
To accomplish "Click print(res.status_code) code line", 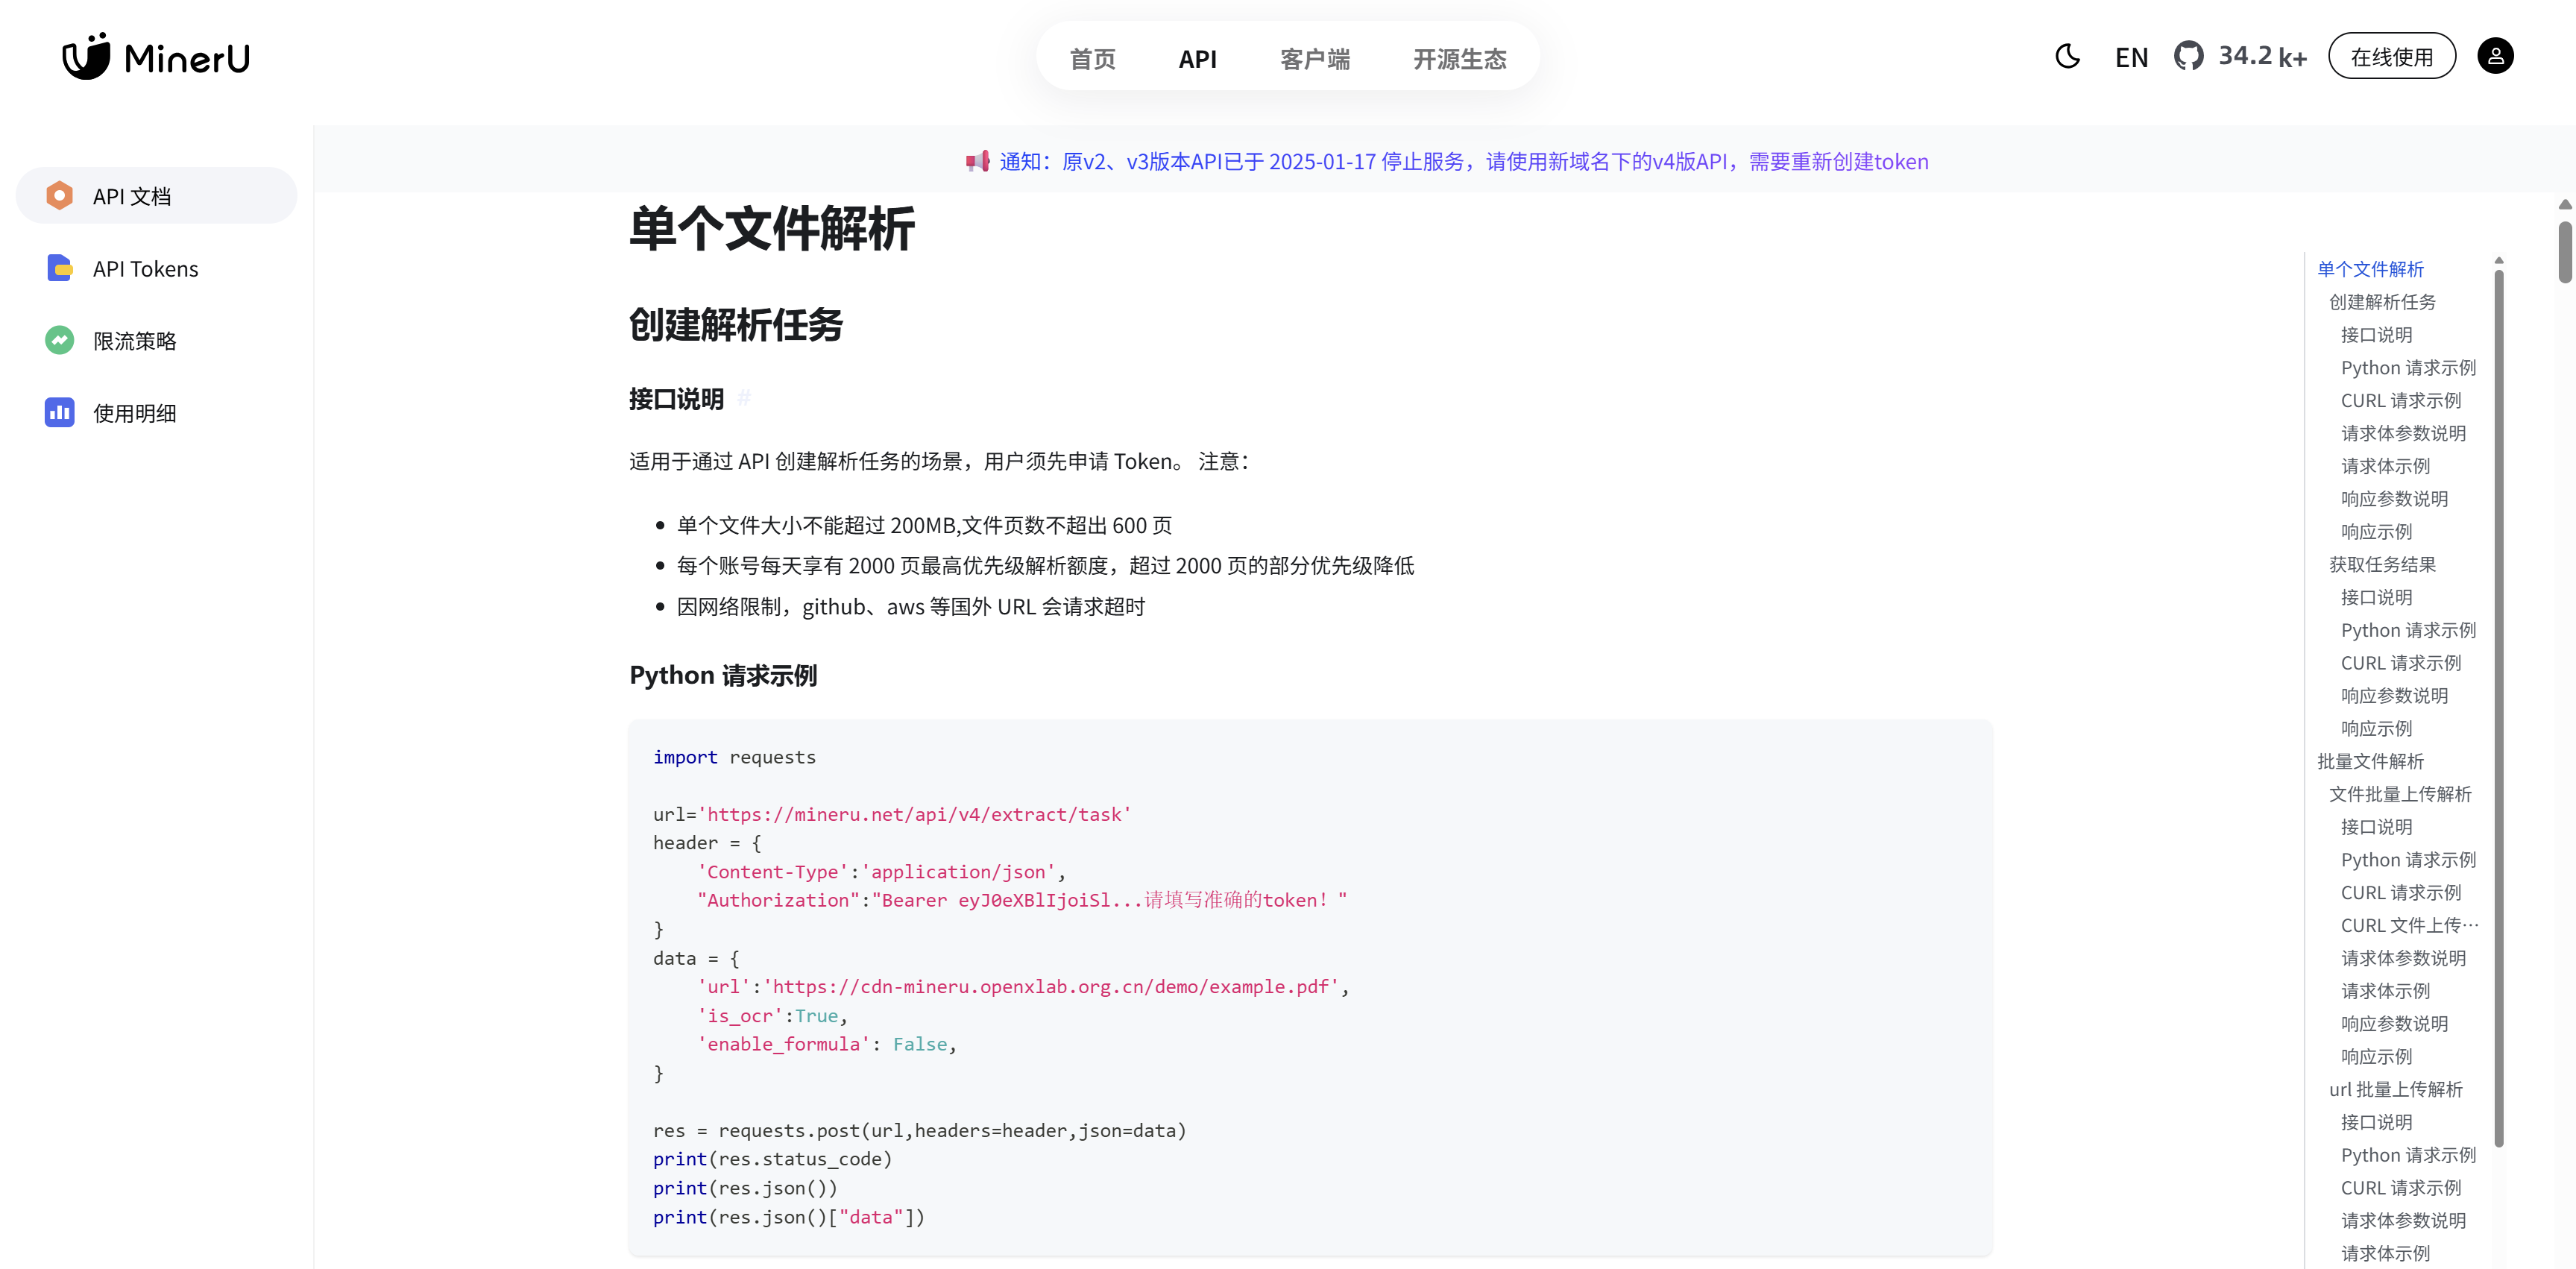I will (x=772, y=1159).
